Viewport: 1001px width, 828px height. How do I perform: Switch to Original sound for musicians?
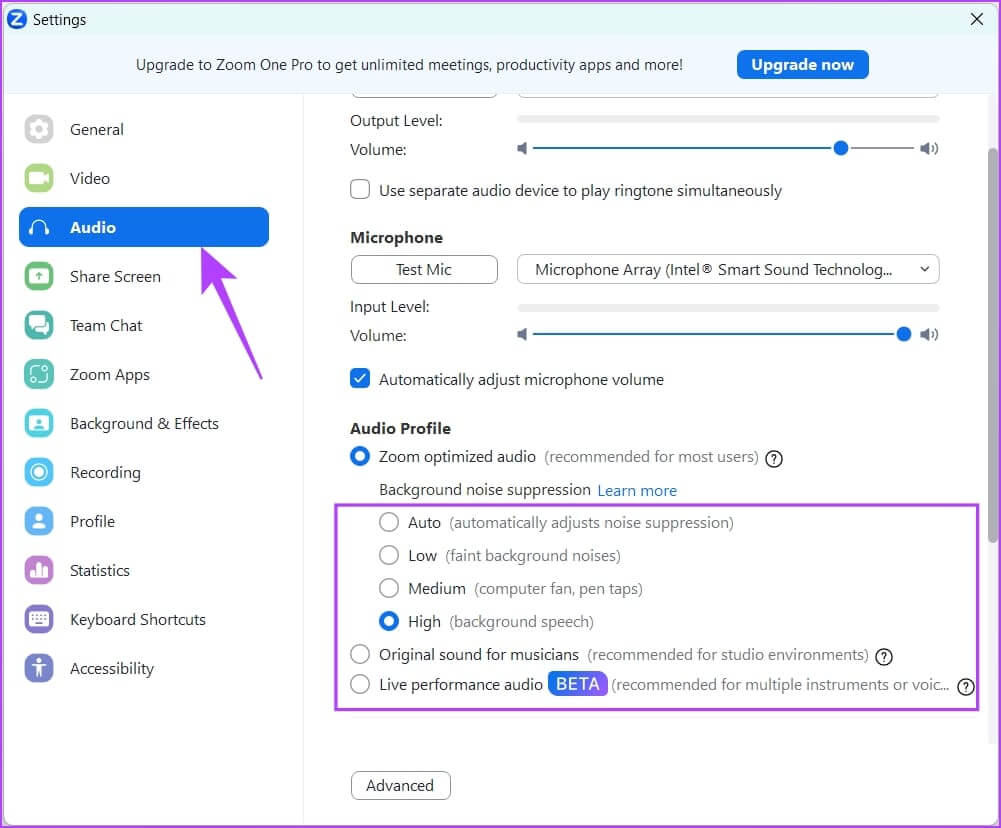(x=360, y=654)
